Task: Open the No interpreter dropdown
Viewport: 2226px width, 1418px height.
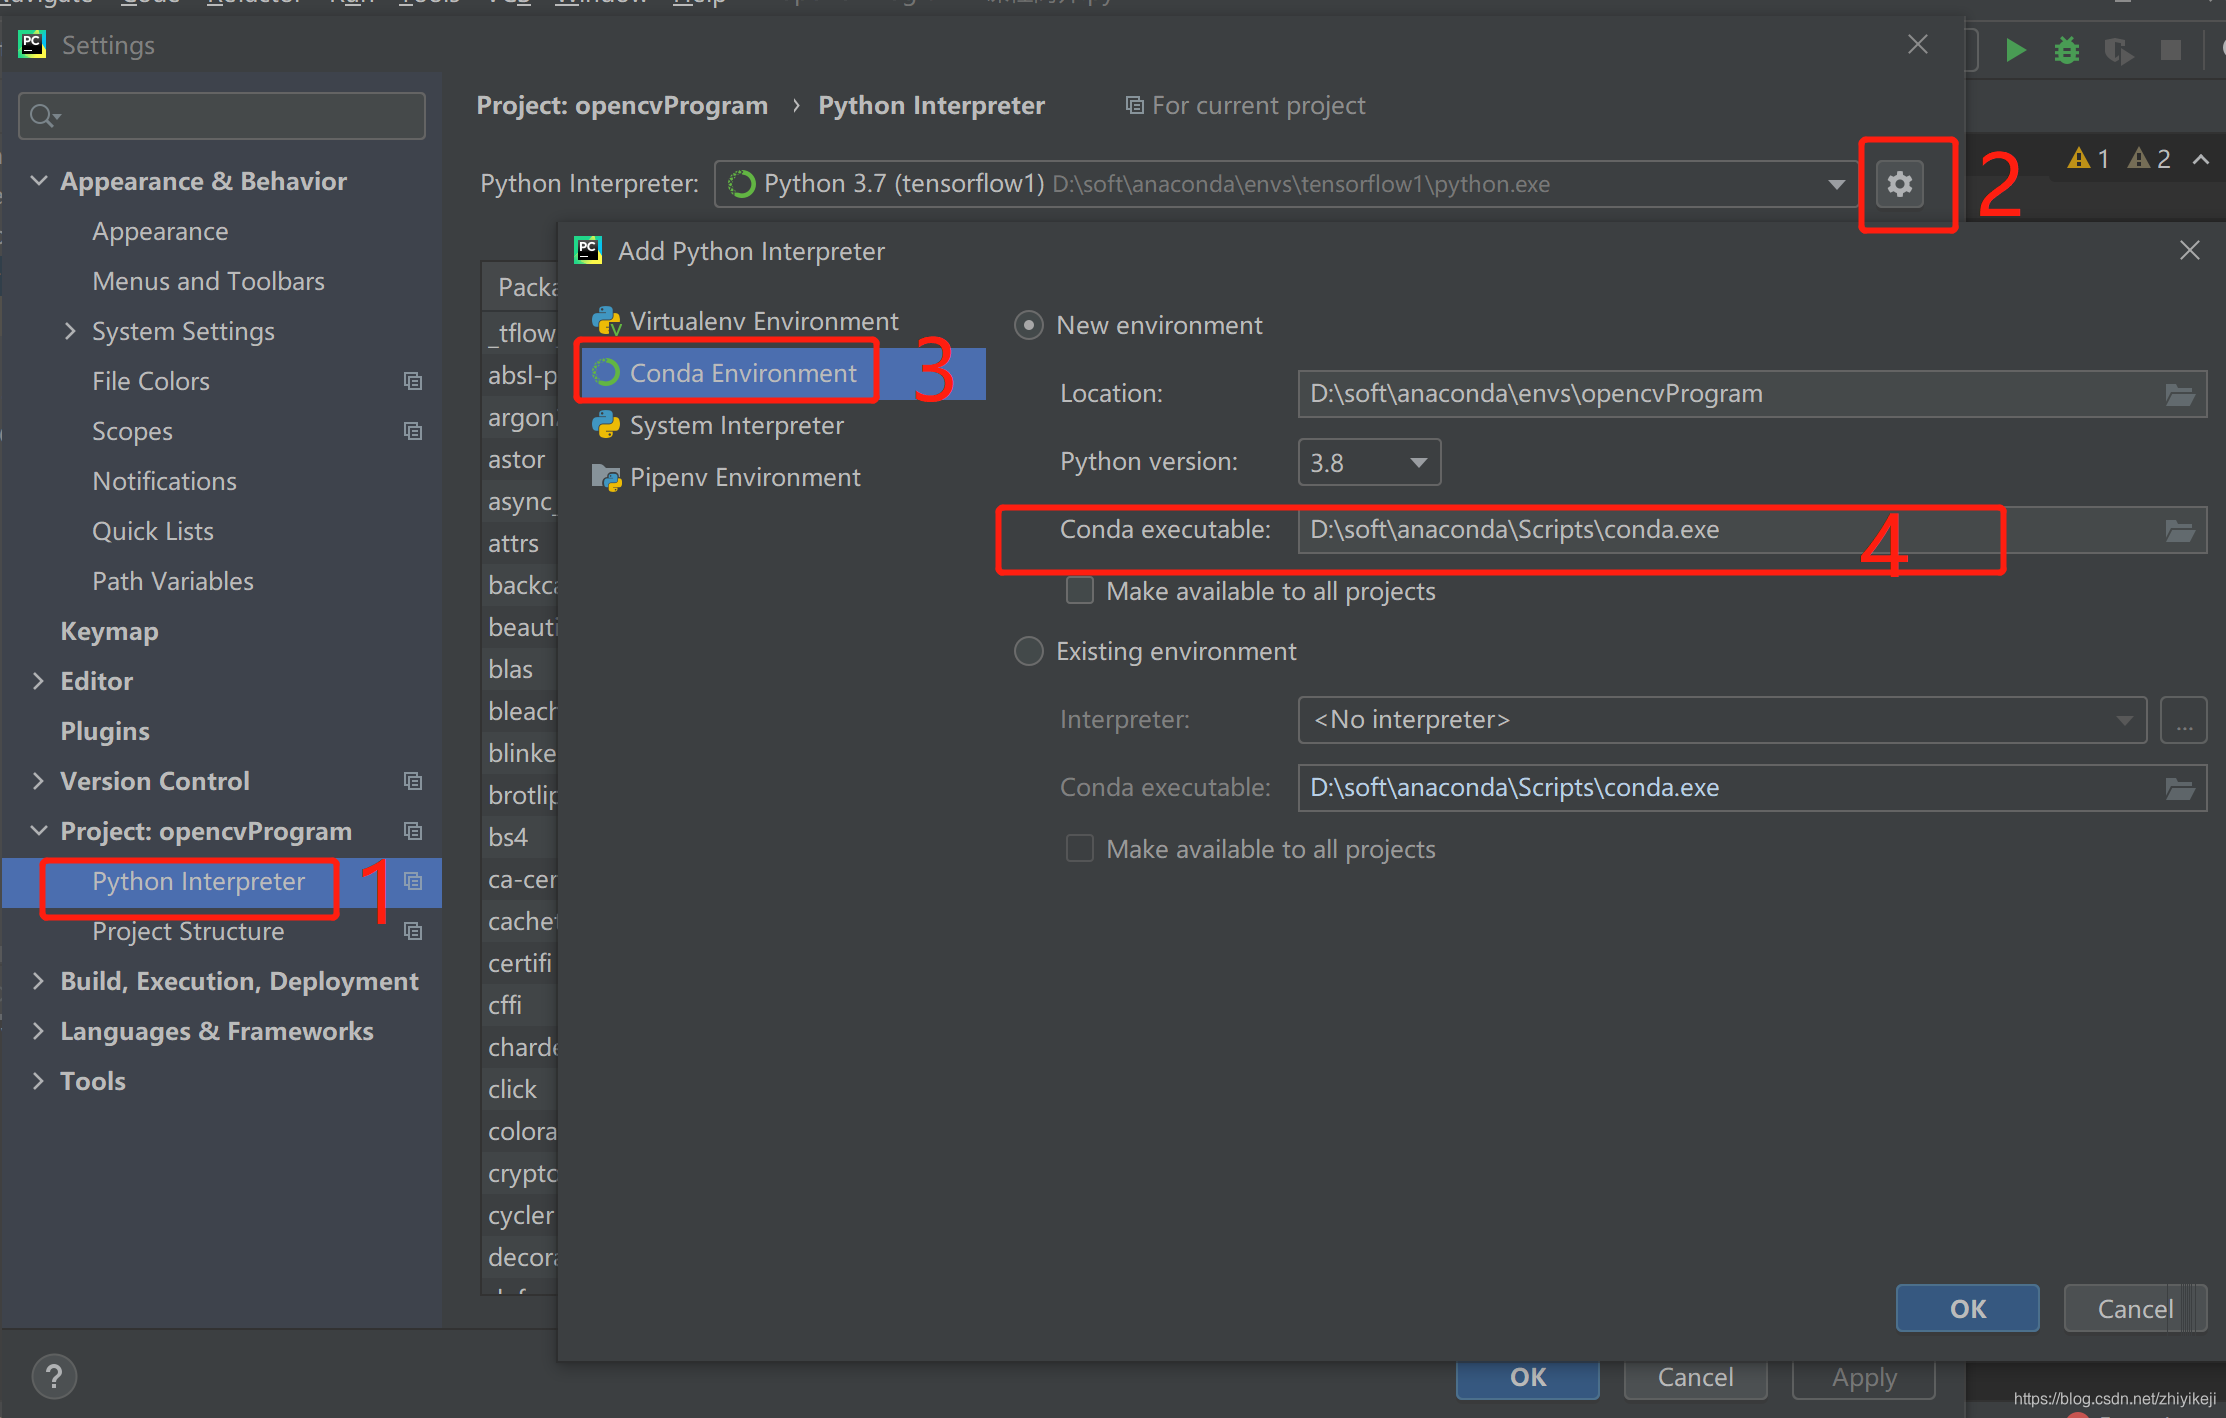Action: pyautogui.click(x=1722, y=720)
